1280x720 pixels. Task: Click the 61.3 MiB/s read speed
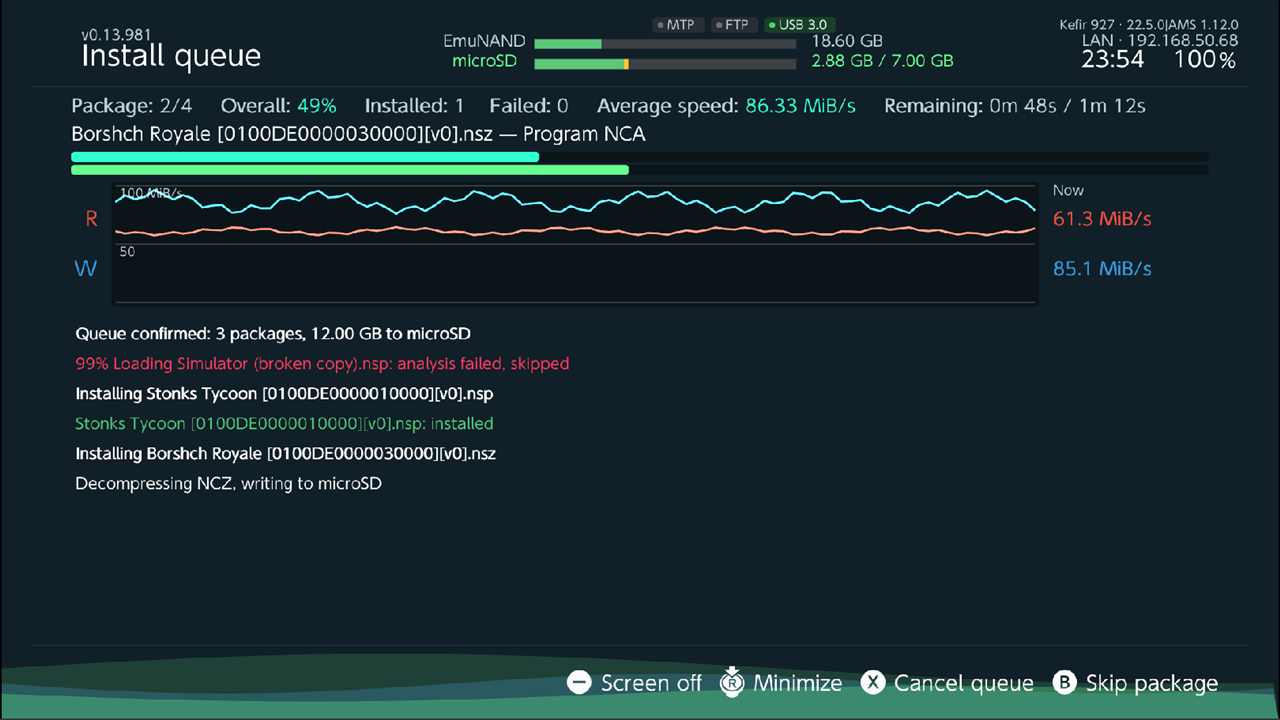(x=1102, y=219)
